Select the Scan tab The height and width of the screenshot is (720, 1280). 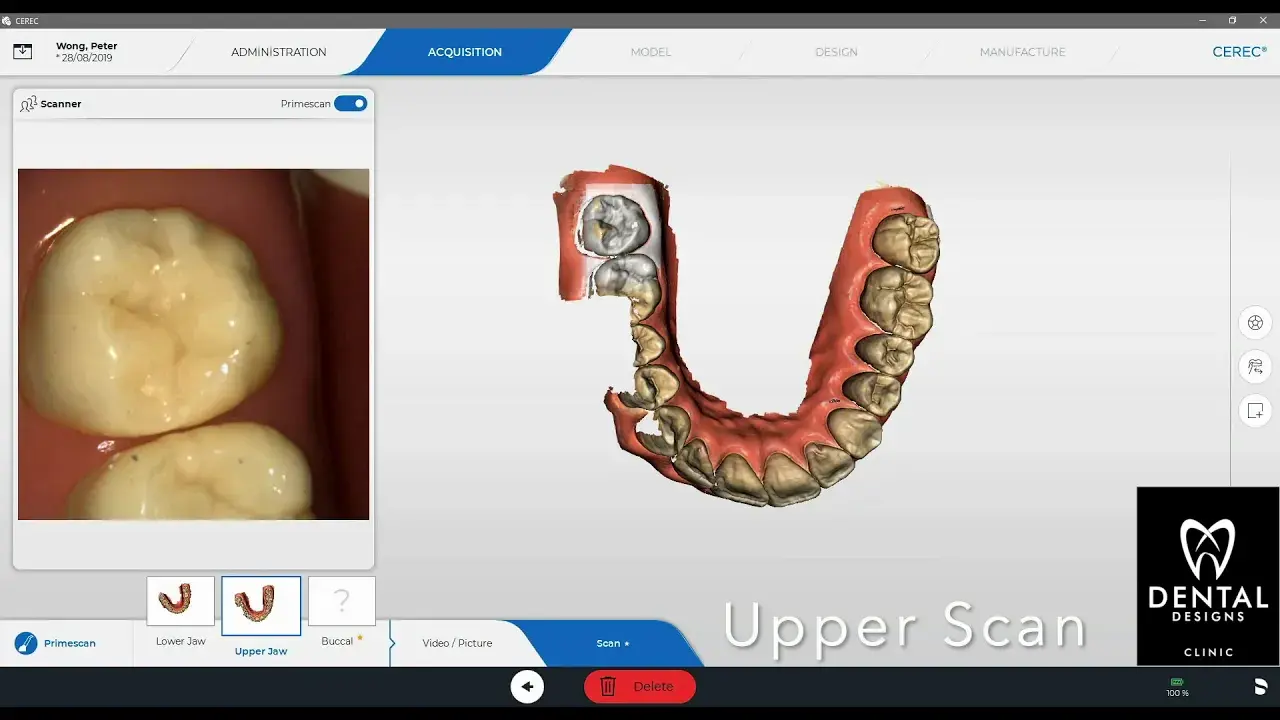[611, 643]
